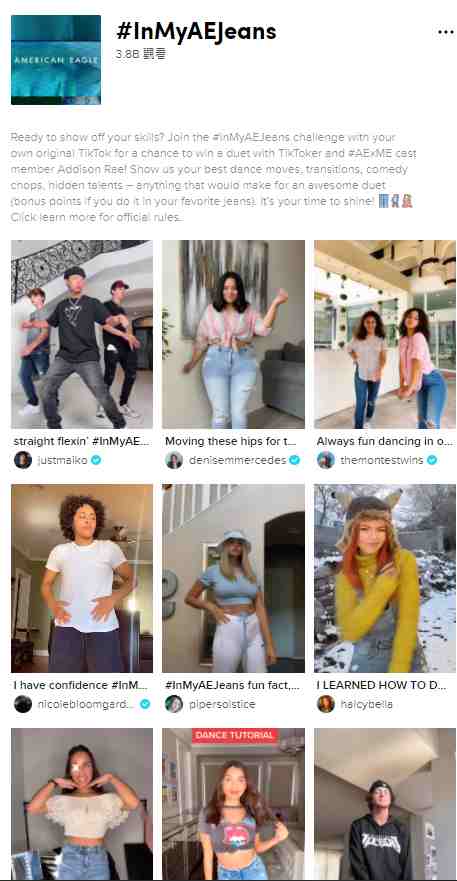Visit the justmaiko username link
Image resolution: width=457 pixels, height=881 pixels.
[x=62, y=460]
